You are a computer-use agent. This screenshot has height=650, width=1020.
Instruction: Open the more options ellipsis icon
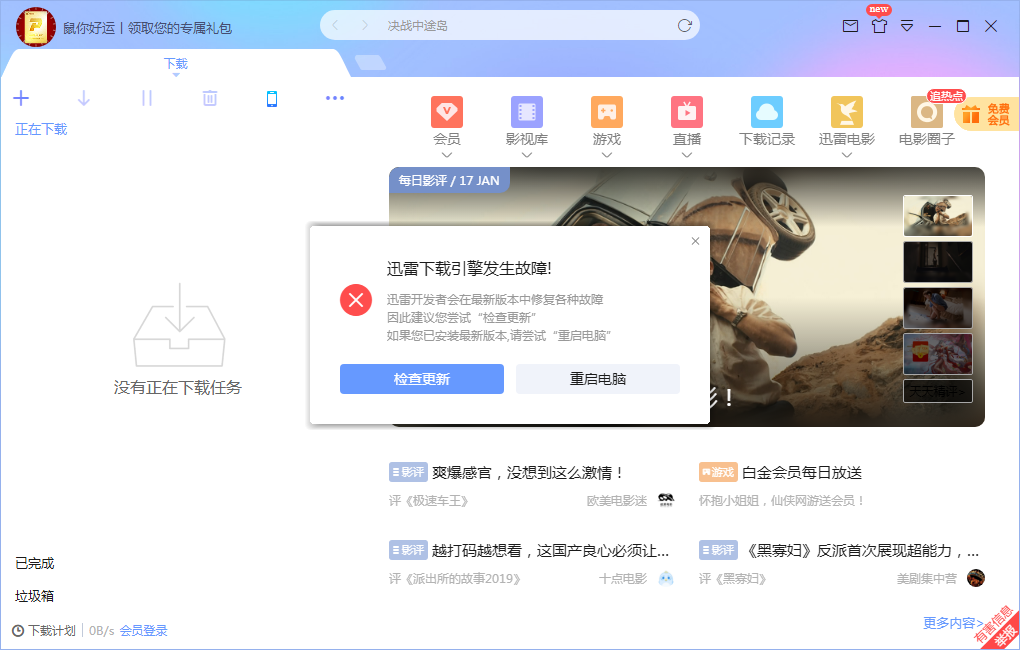[x=335, y=98]
